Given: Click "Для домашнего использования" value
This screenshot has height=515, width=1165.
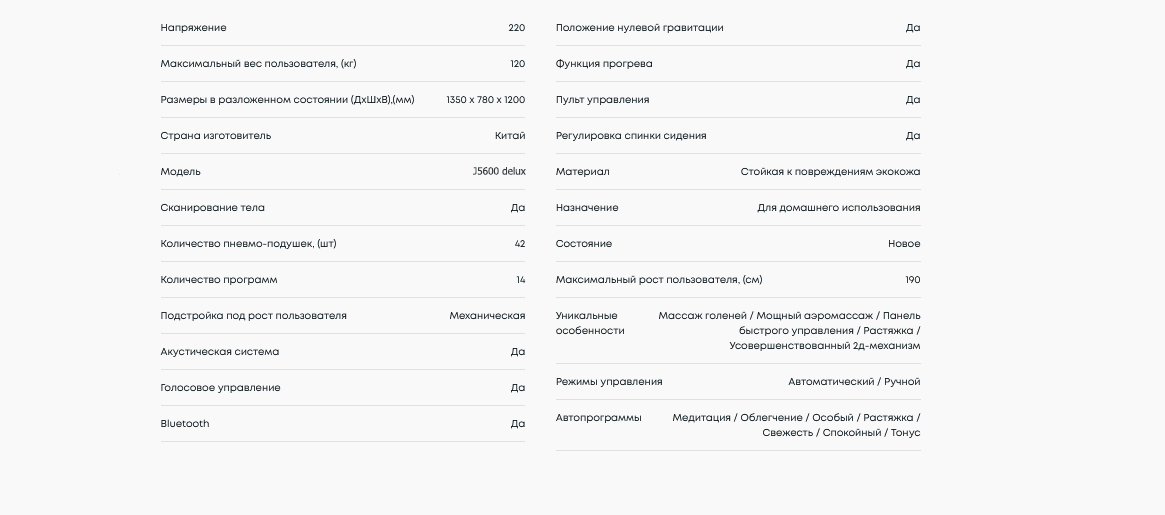Looking at the screenshot, I should pyautogui.click(x=838, y=208).
